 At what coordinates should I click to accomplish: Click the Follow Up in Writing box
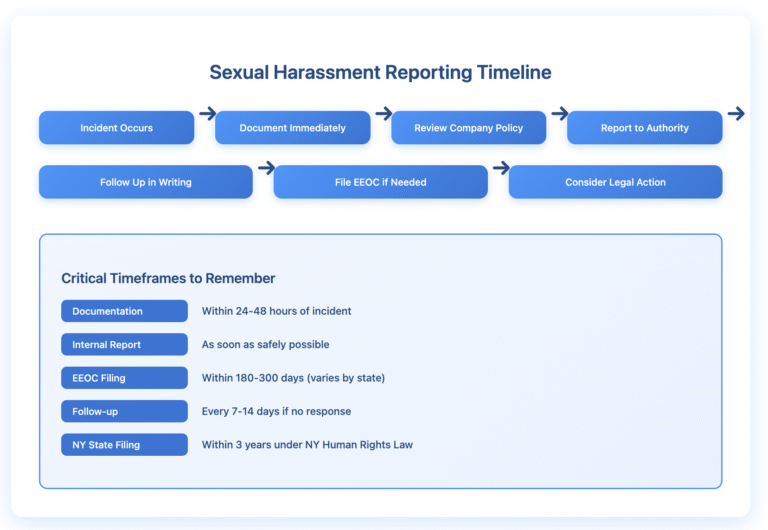[x=146, y=182]
